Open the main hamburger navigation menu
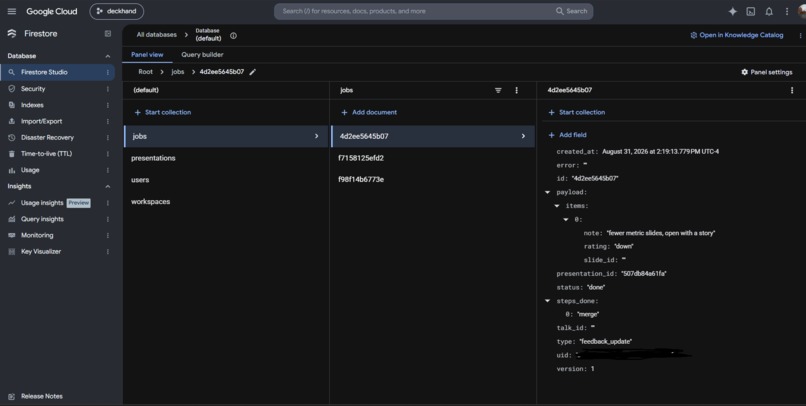806x406 pixels. point(12,11)
